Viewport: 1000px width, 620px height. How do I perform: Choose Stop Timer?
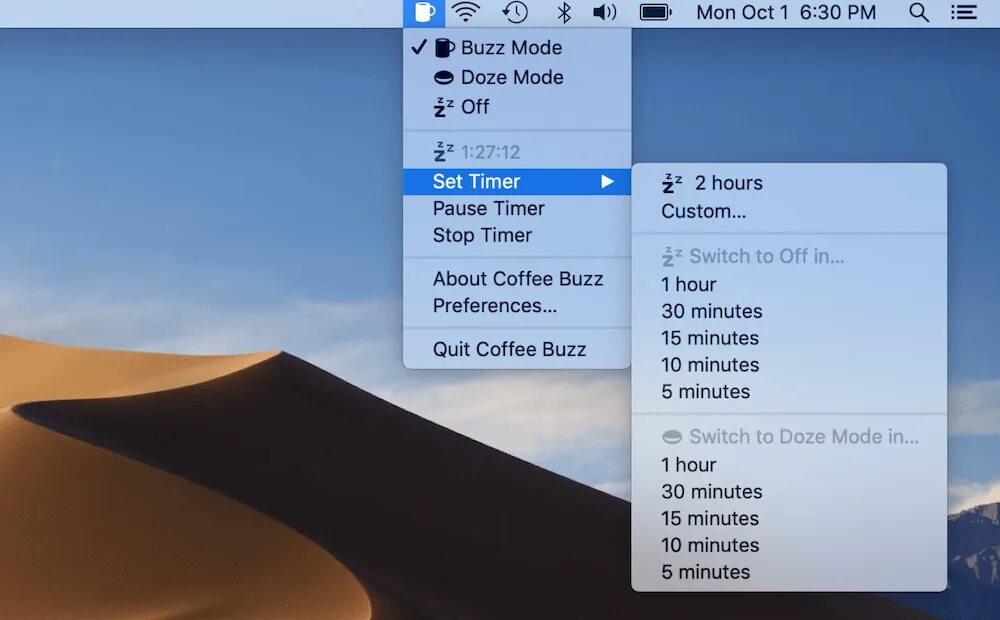517,235
